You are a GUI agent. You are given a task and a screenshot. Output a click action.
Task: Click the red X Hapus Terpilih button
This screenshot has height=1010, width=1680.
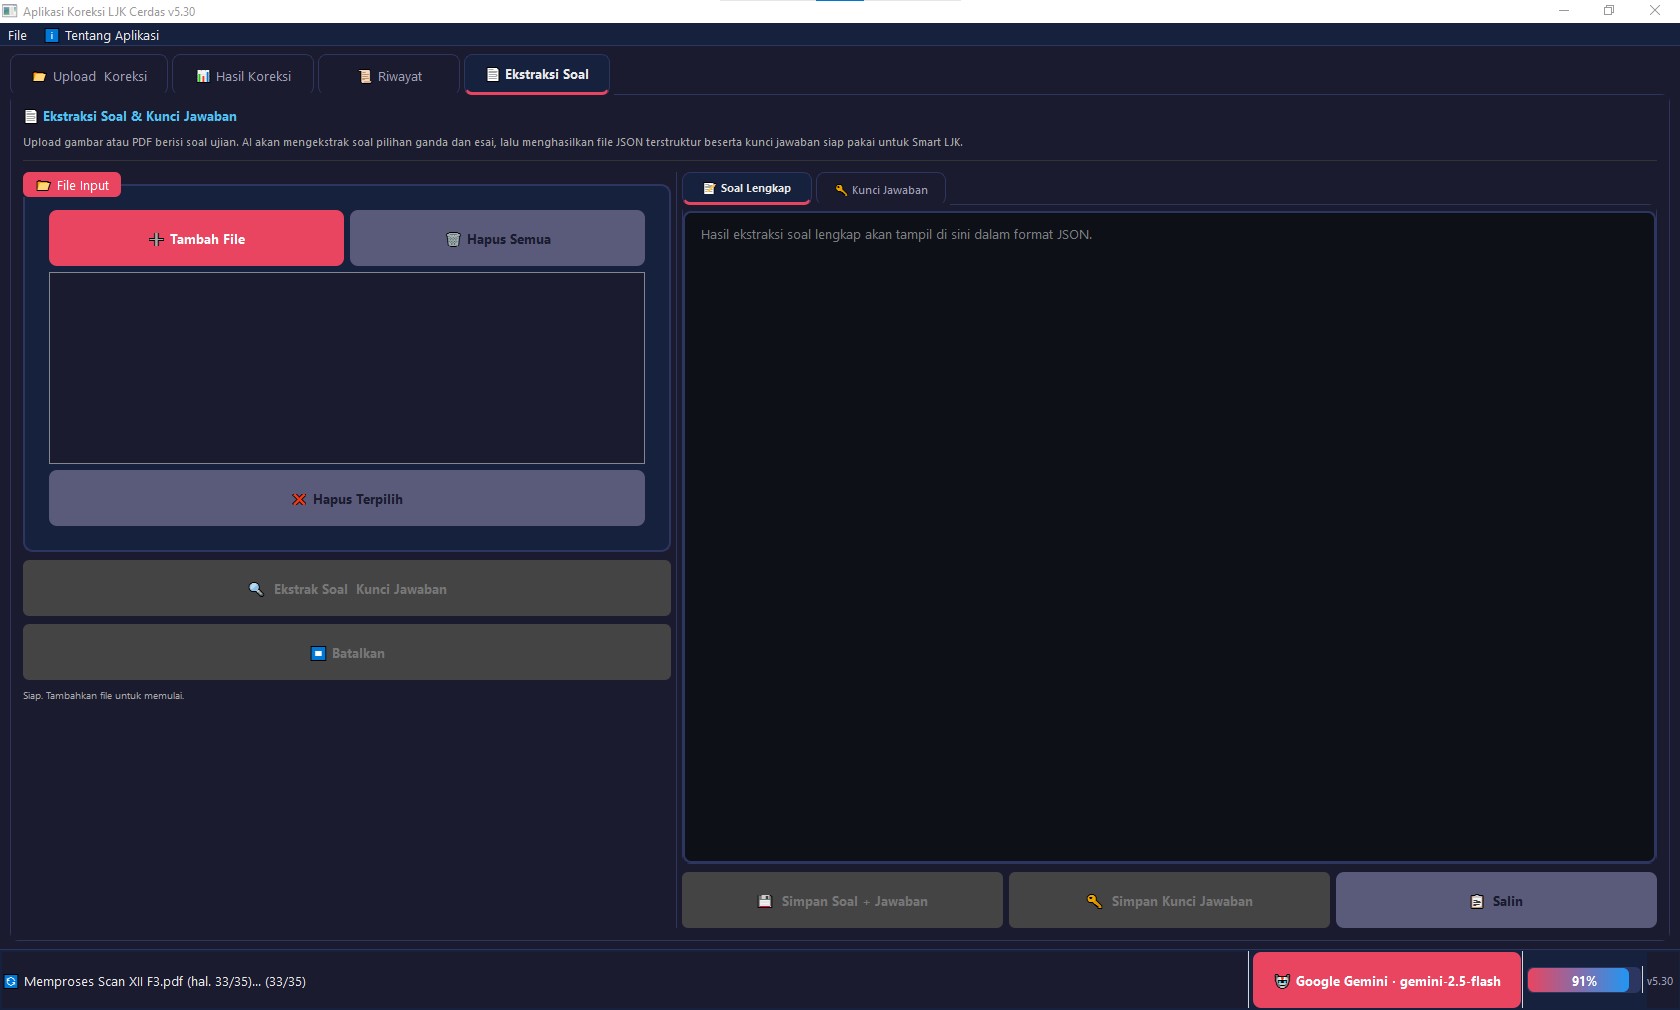coord(346,499)
